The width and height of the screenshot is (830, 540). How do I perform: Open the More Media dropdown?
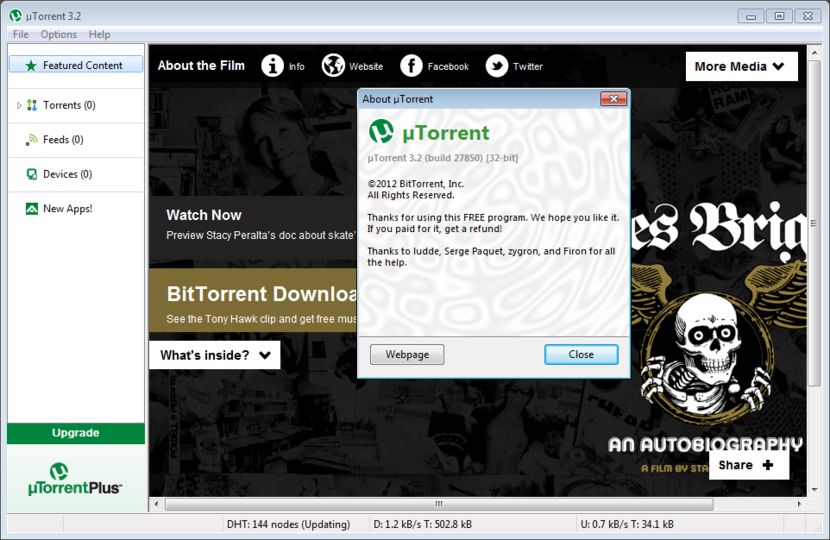(x=741, y=66)
